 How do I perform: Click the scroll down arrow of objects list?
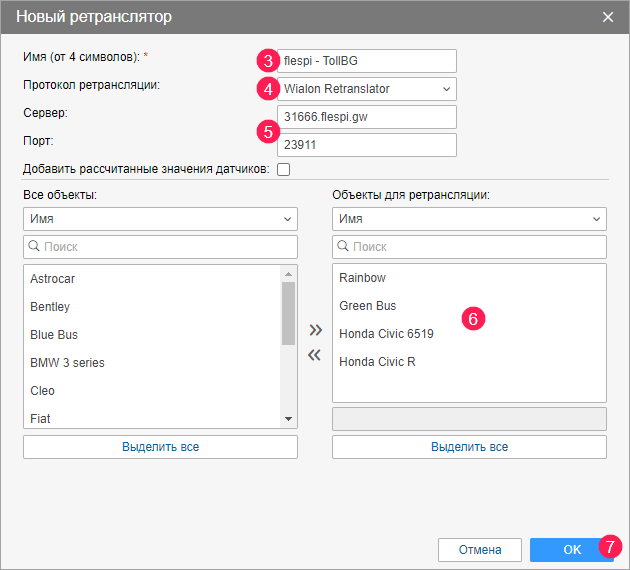[x=288, y=419]
